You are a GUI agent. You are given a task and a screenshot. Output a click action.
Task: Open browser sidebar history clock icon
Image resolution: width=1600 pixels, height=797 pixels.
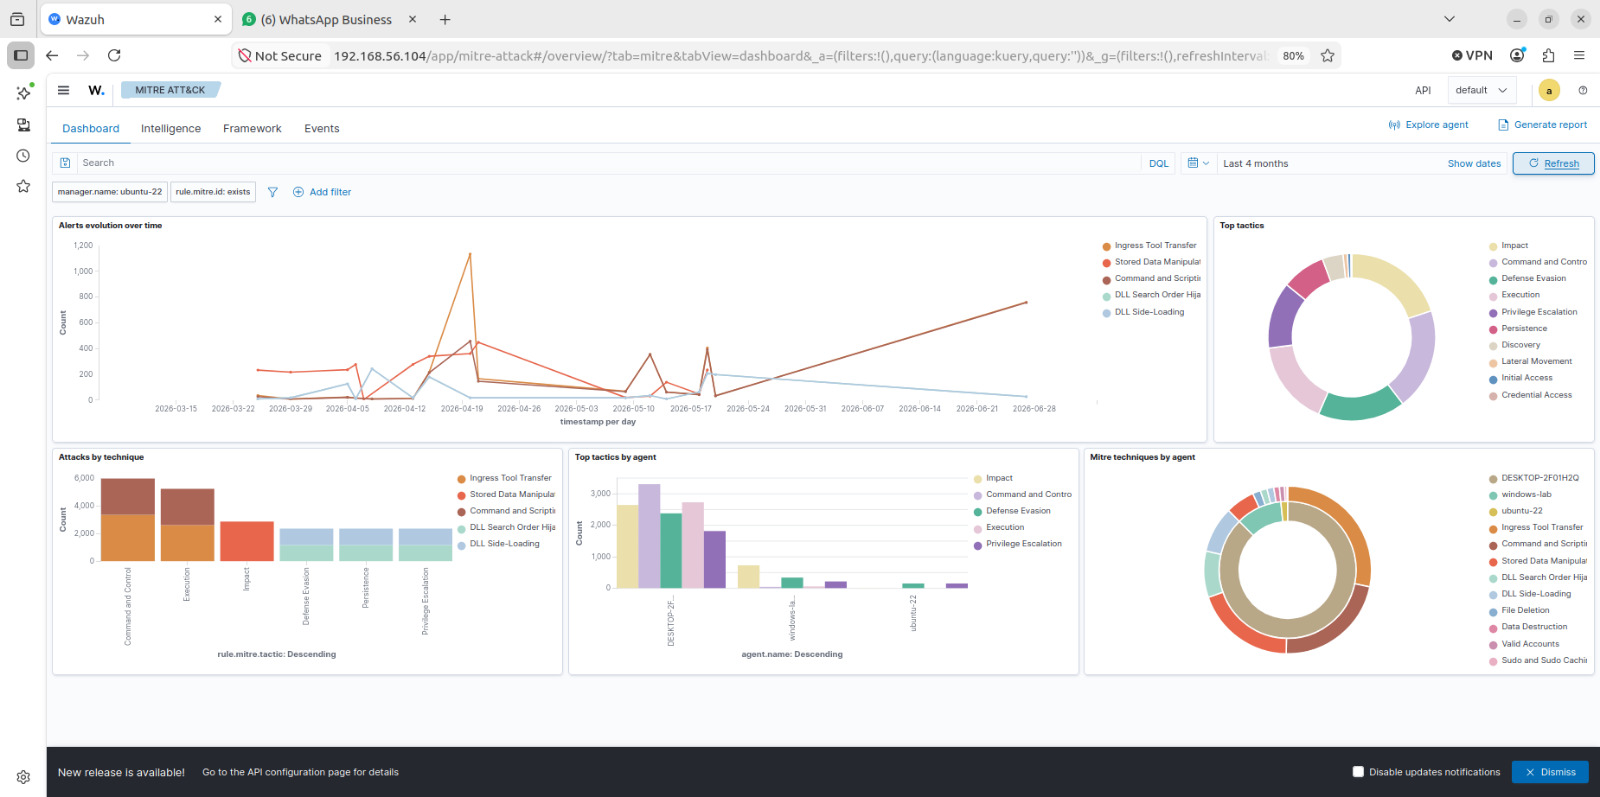(23, 156)
